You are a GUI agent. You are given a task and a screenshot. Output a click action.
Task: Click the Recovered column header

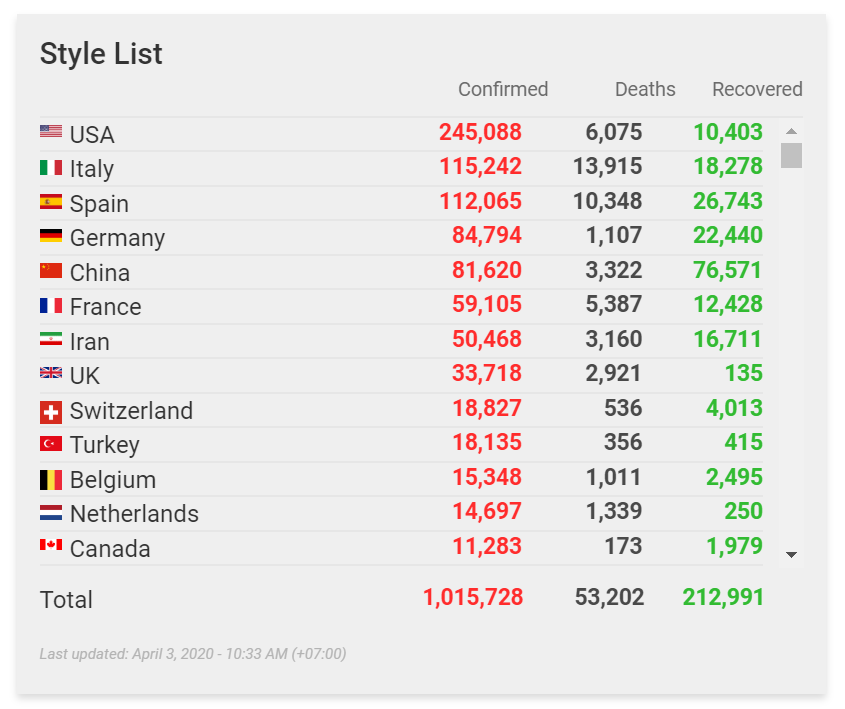pyautogui.click(x=757, y=90)
